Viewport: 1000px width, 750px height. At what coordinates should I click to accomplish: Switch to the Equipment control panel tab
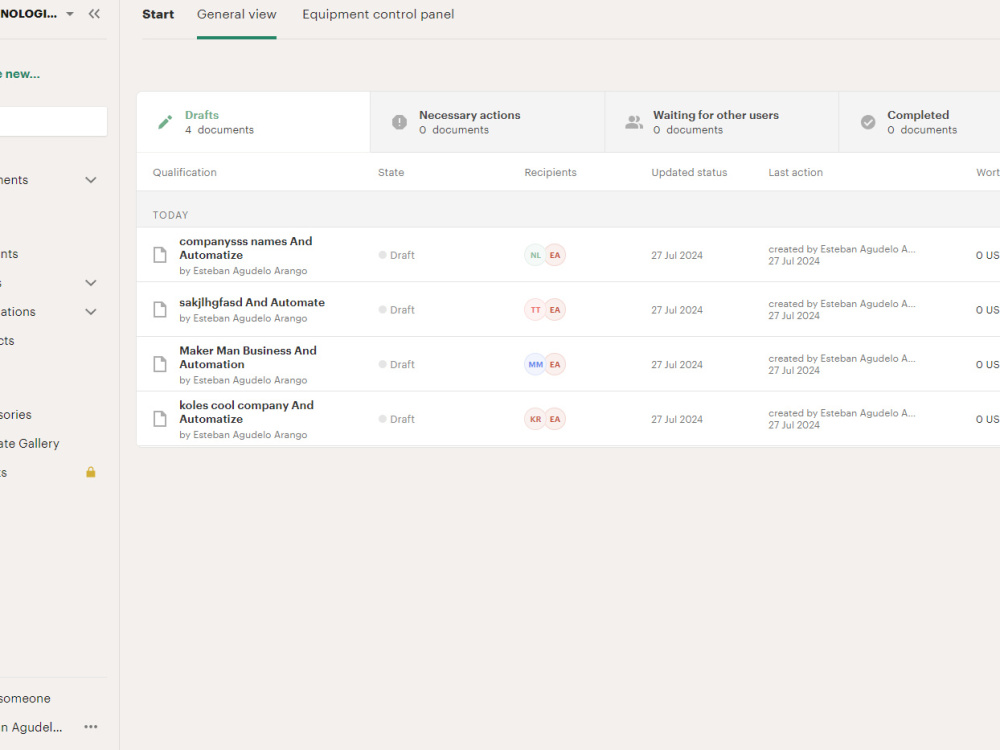click(378, 14)
